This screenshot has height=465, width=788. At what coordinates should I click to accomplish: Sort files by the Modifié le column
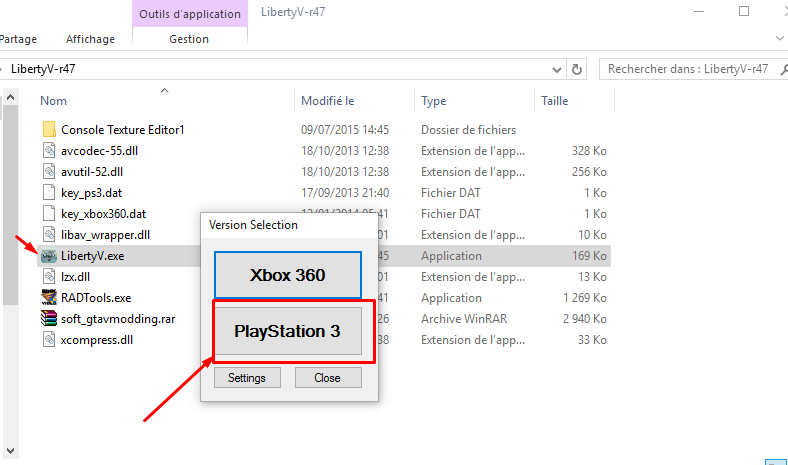click(x=328, y=101)
